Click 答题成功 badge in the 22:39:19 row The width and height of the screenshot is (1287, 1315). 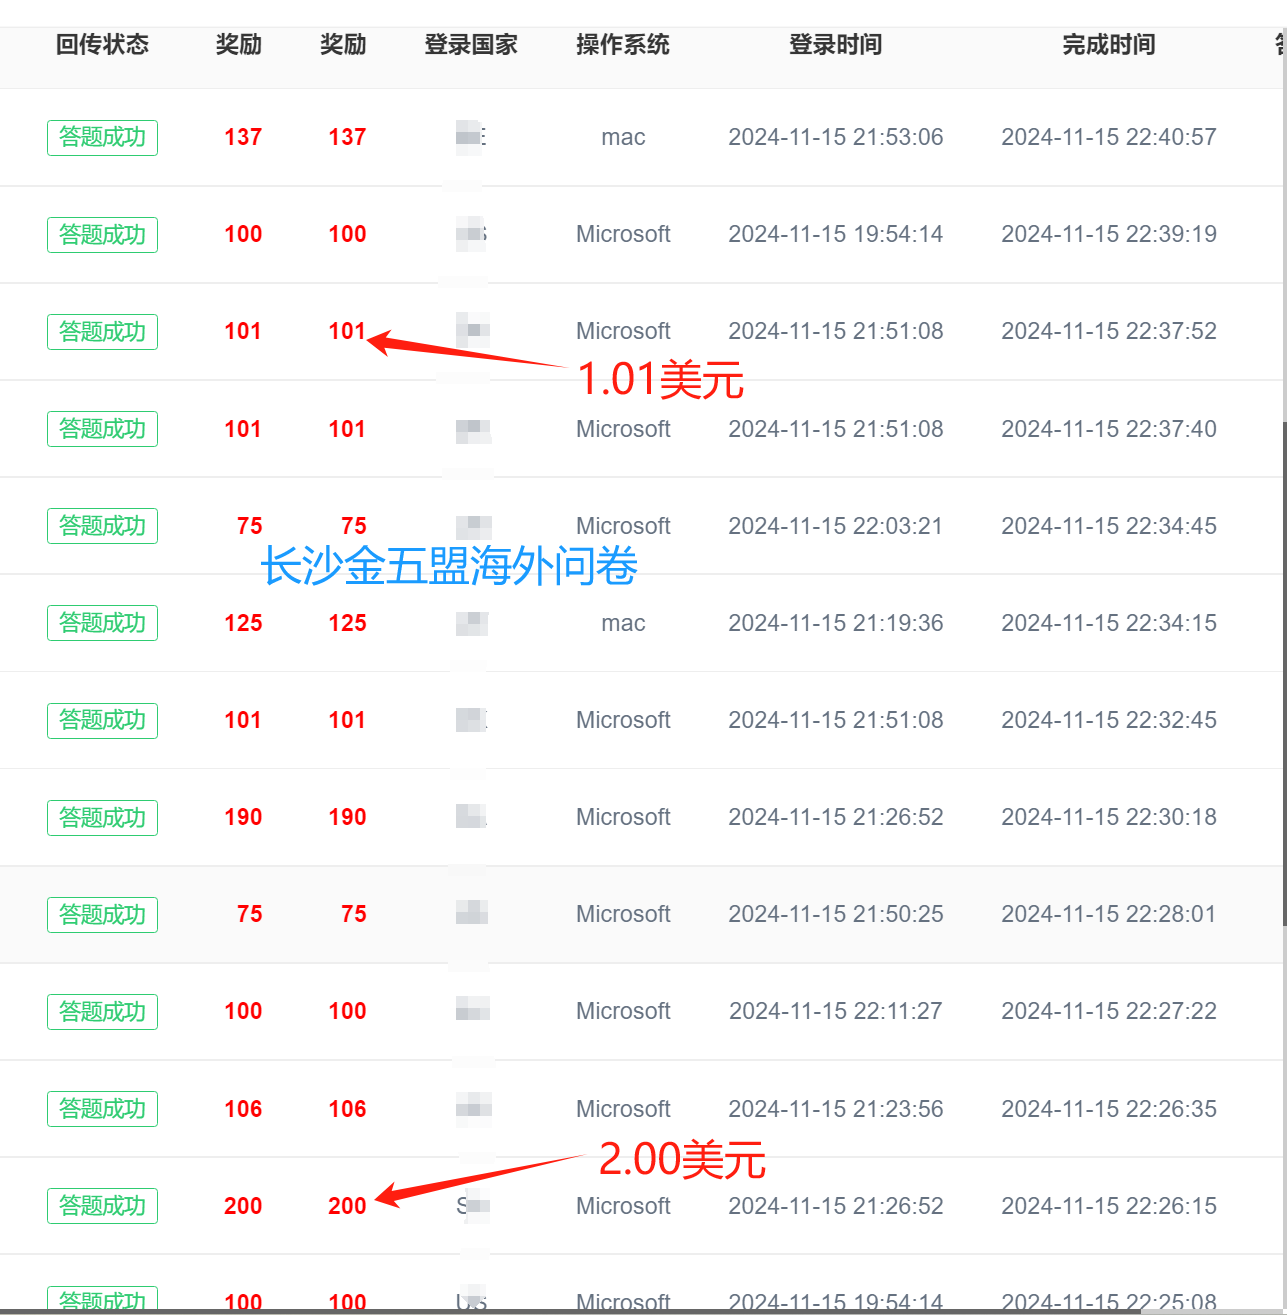pos(102,234)
